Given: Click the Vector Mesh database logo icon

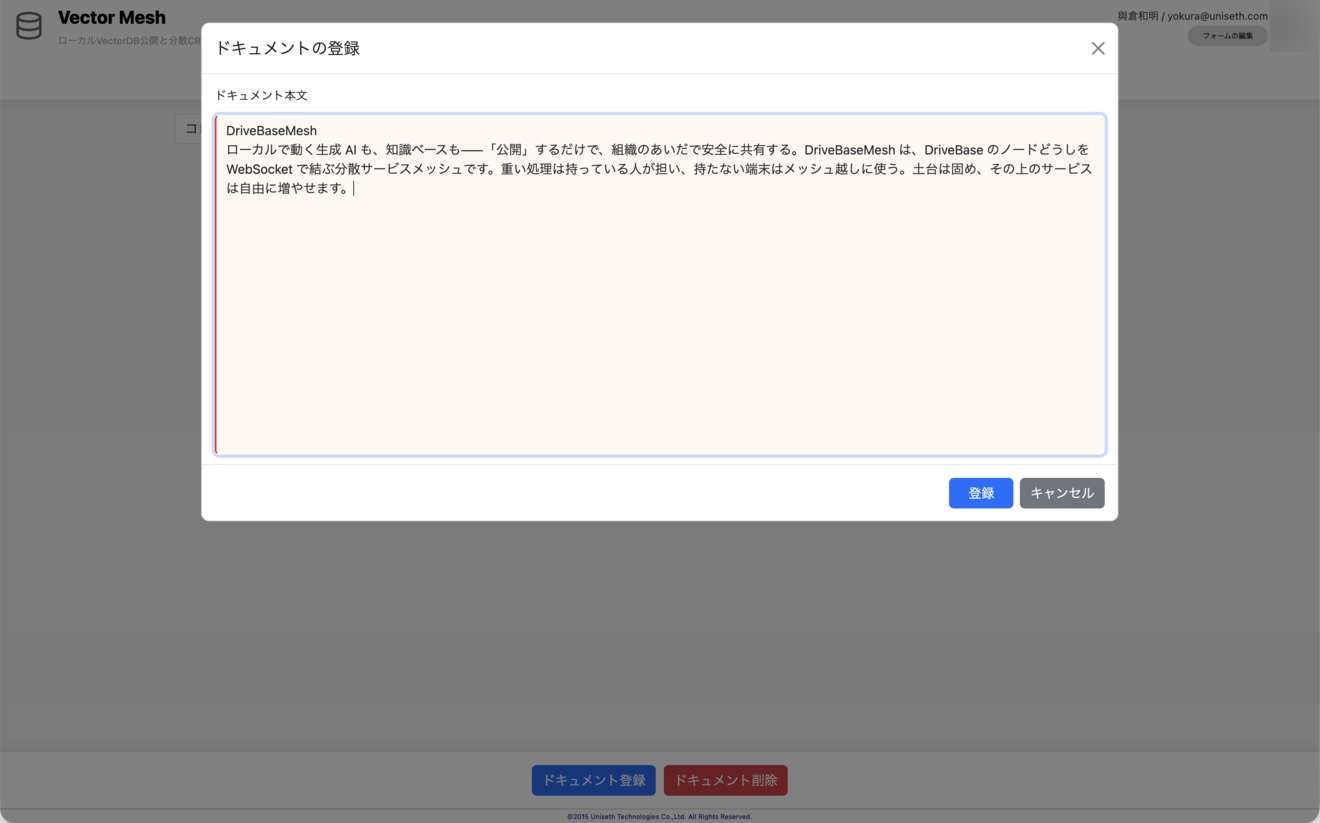Looking at the screenshot, I should pyautogui.click(x=29, y=26).
